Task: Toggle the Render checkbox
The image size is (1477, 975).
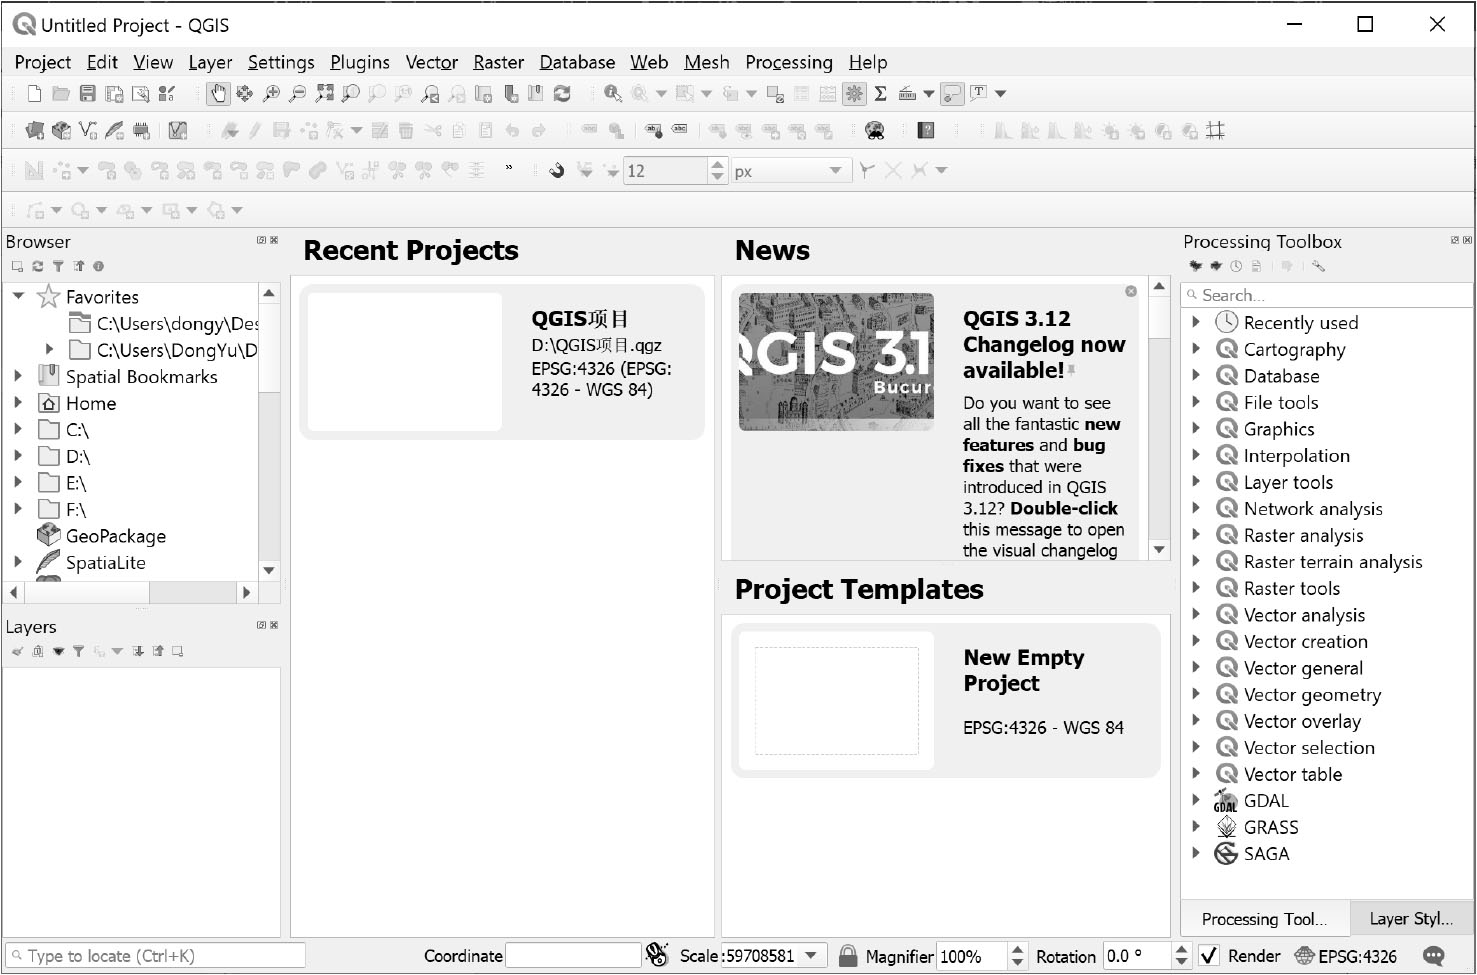Action: click(1209, 956)
